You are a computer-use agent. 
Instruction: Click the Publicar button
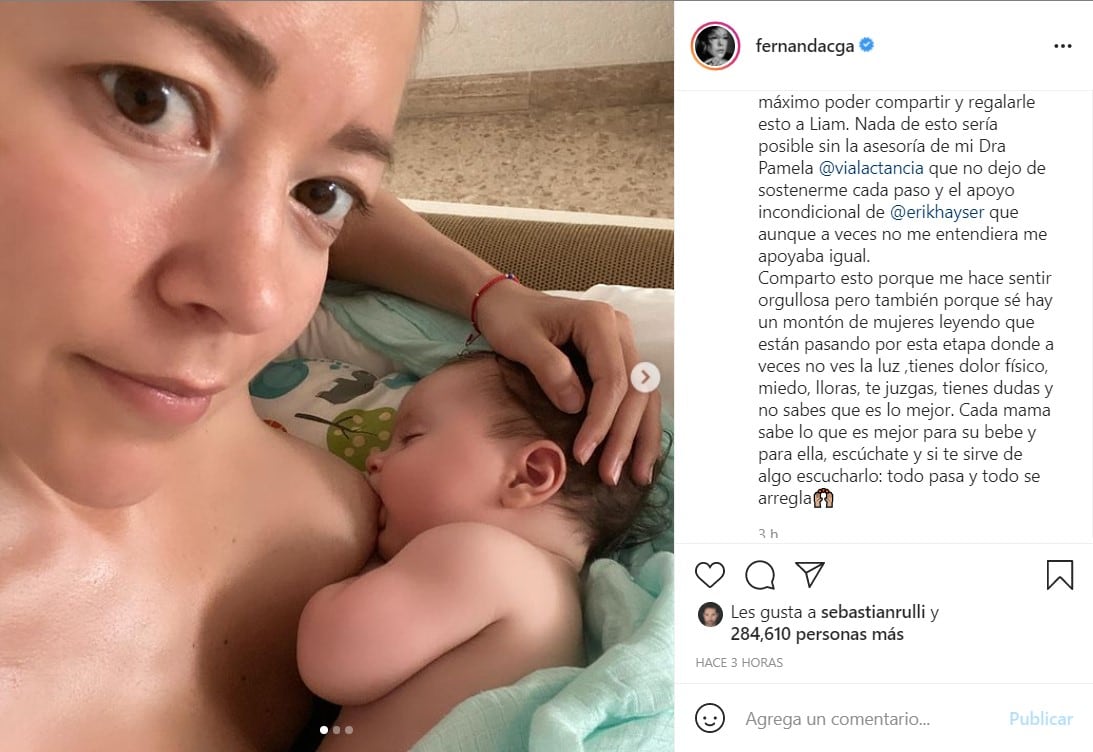tap(1041, 719)
